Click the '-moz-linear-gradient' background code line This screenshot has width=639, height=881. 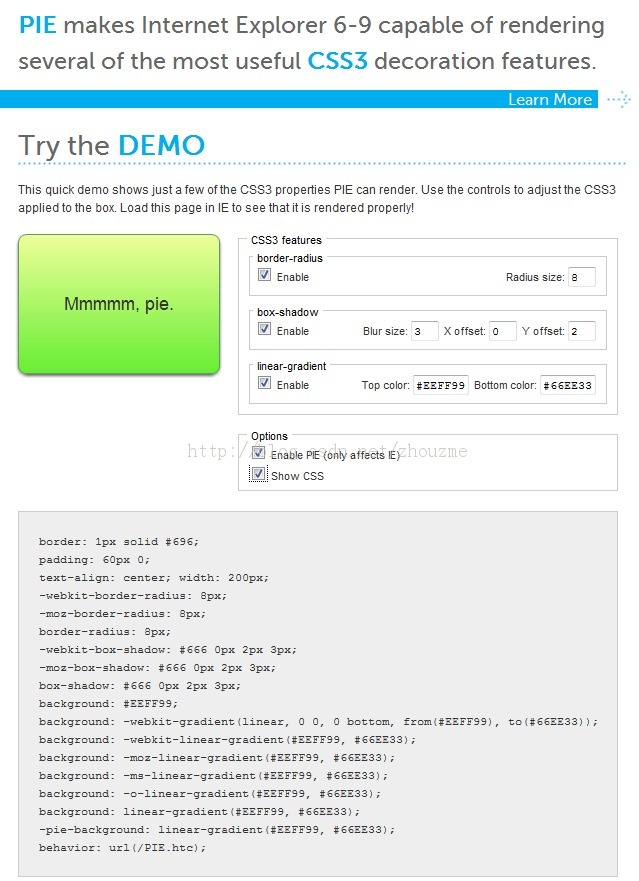pyautogui.click(x=216, y=757)
